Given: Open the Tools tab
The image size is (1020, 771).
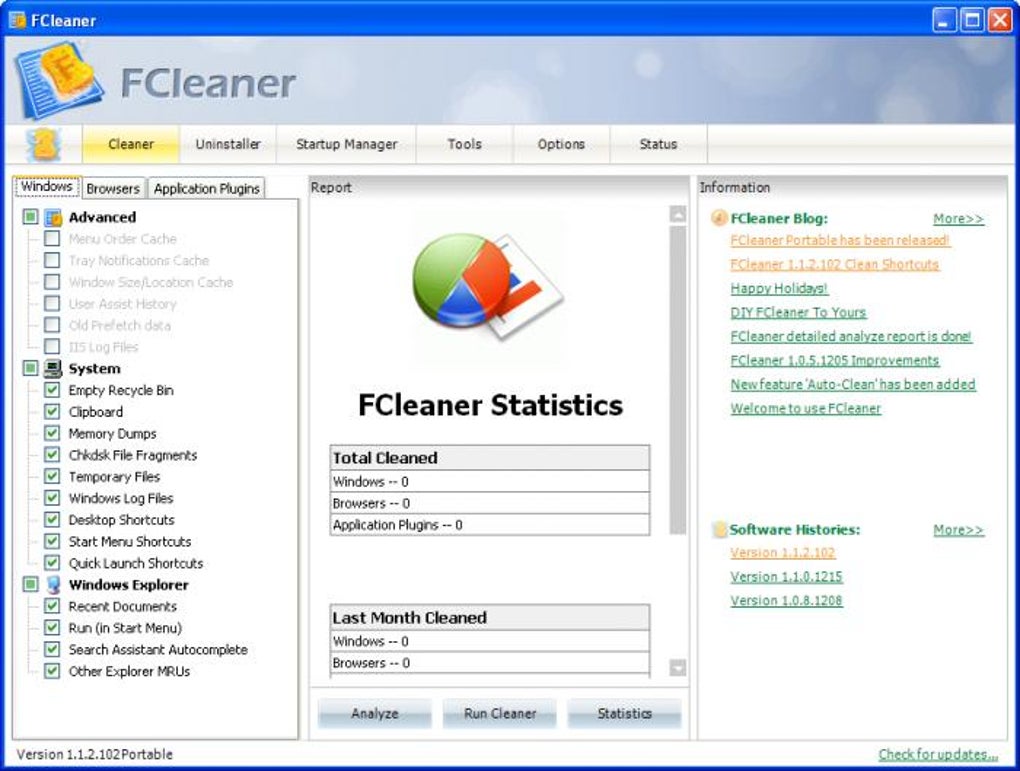Looking at the screenshot, I should pos(464,144).
